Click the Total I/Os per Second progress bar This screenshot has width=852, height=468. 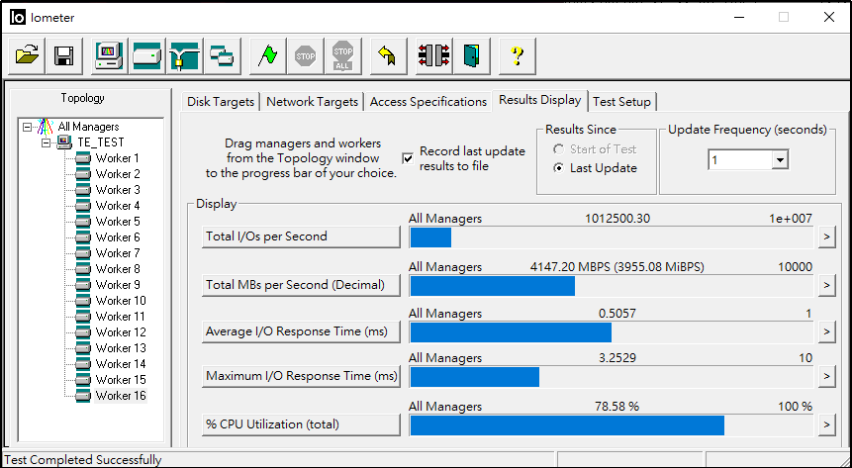click(611, 238)
